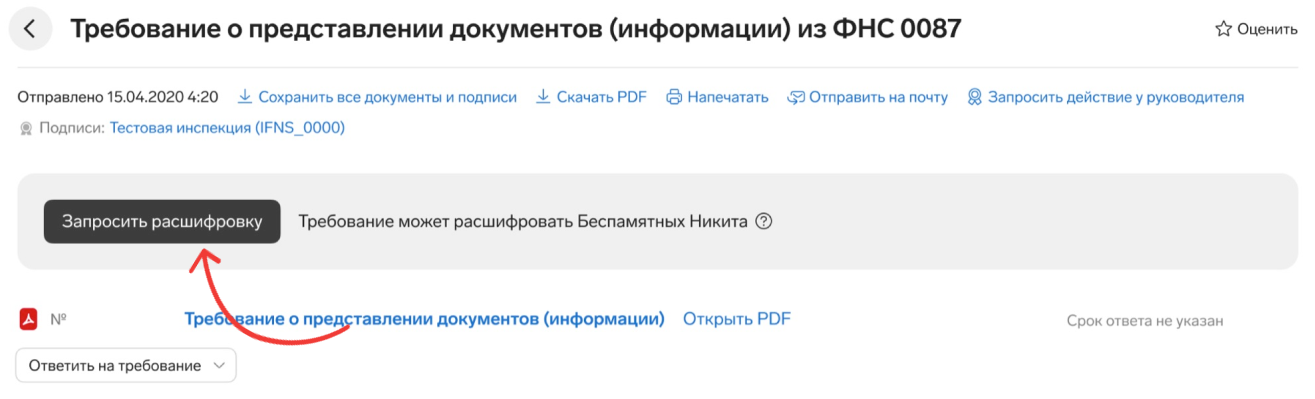Click the mail icon before Отправить на почту
Image resolution: width=1315 pixels, height=399 pixels.
(796, 97)
